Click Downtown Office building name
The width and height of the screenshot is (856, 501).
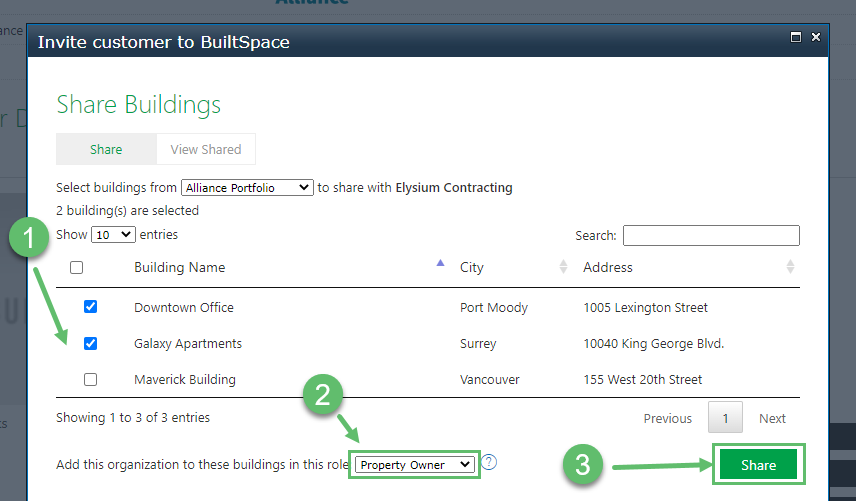184,307
